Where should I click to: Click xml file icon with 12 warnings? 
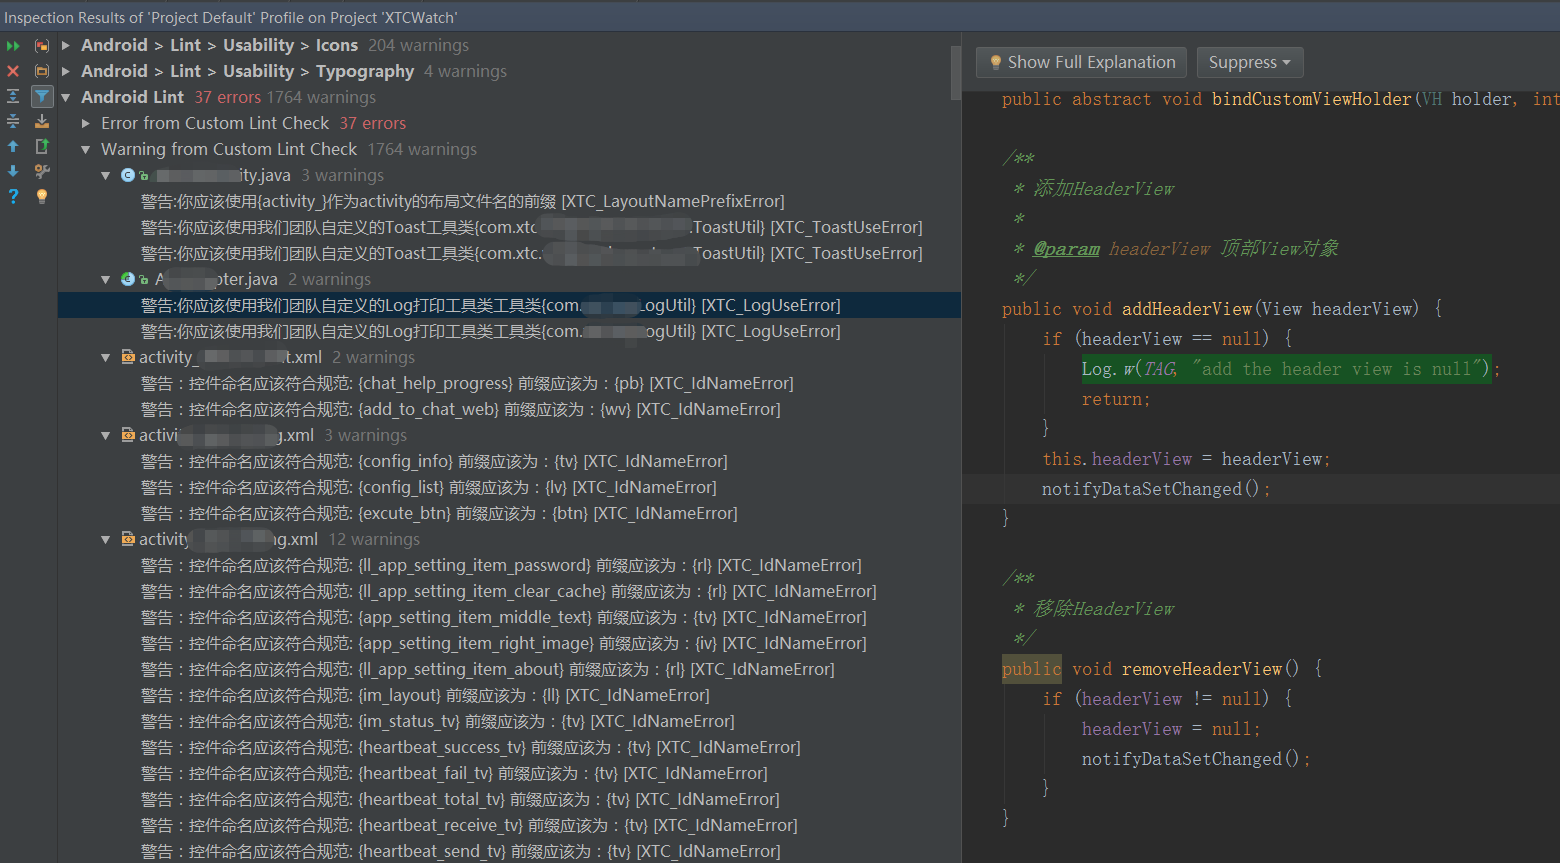128,539
